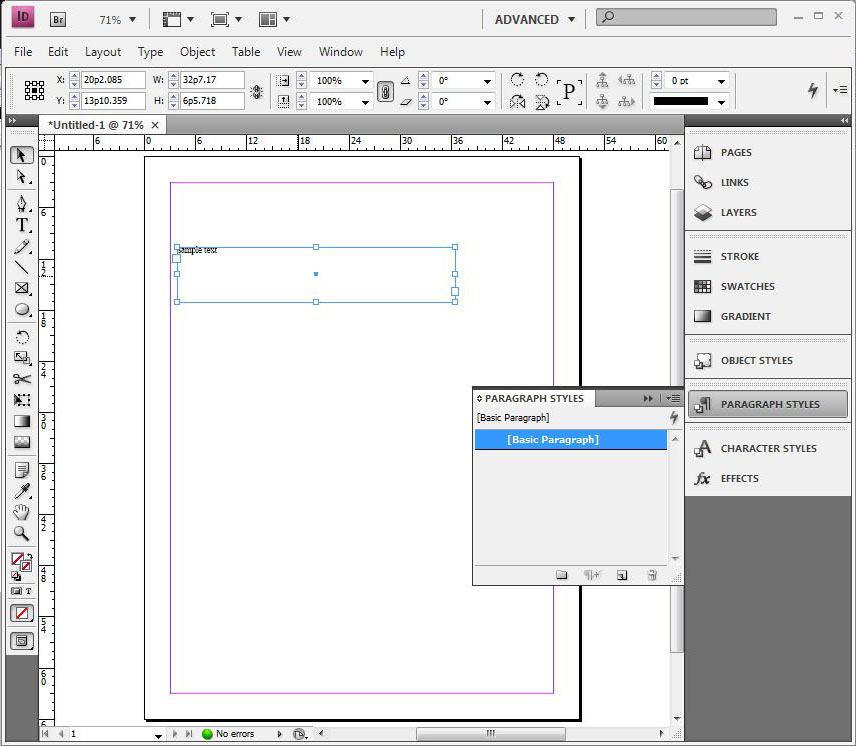
Task: Click rotate 90 degrees counter-clockwise icon
Action: 541,80
